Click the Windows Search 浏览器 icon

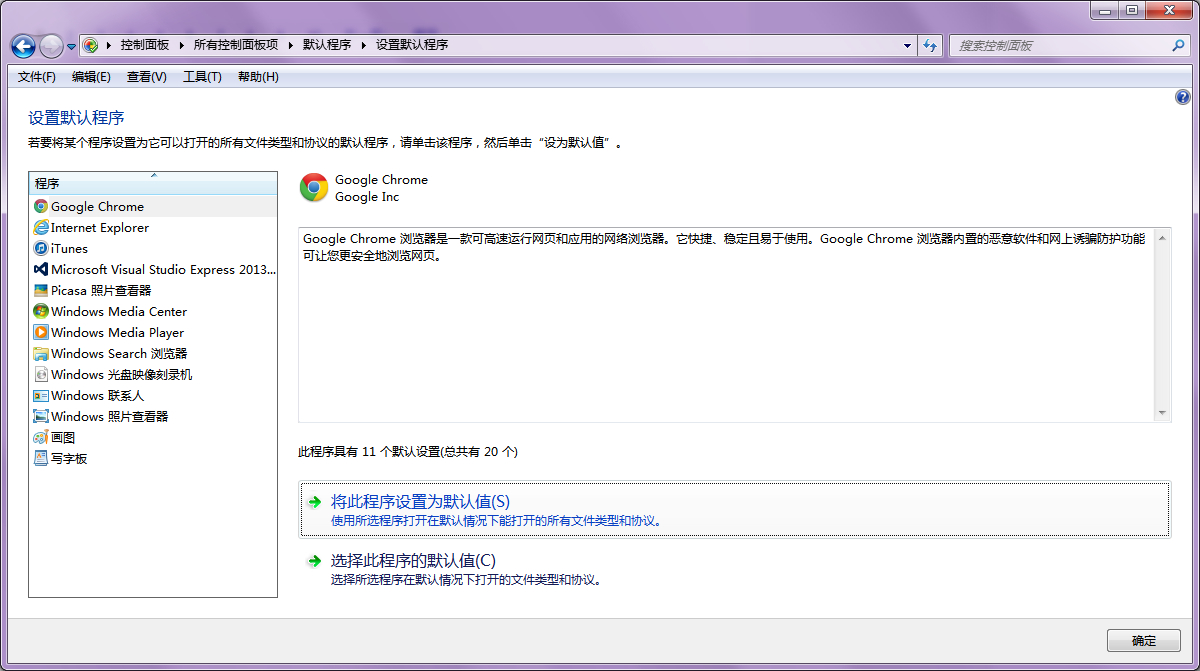click(41, 353)
